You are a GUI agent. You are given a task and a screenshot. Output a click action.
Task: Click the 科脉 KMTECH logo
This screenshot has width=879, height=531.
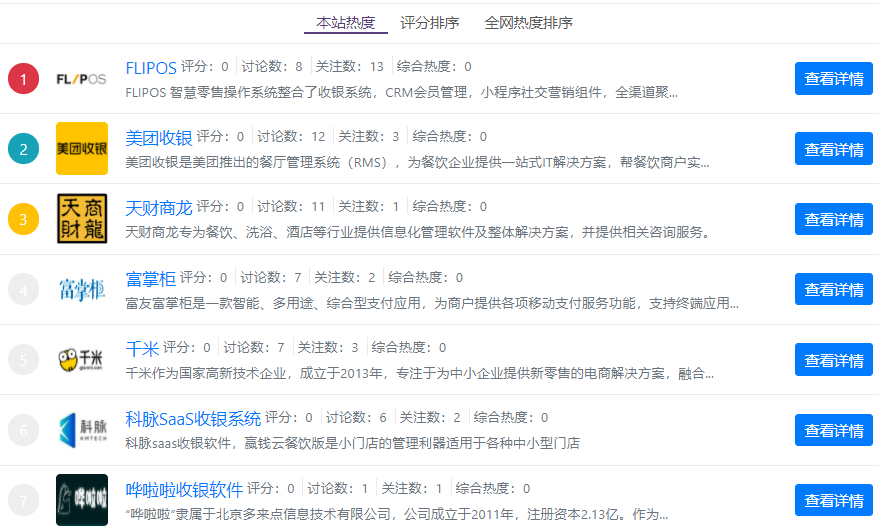click(x=82, y=430)
